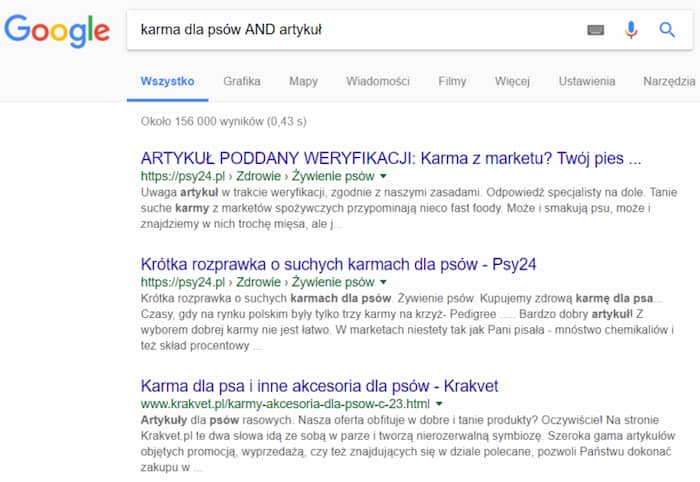700x482 pixels.
Task: Click the blue magnifier search button
Action: (x=667, y=30)
